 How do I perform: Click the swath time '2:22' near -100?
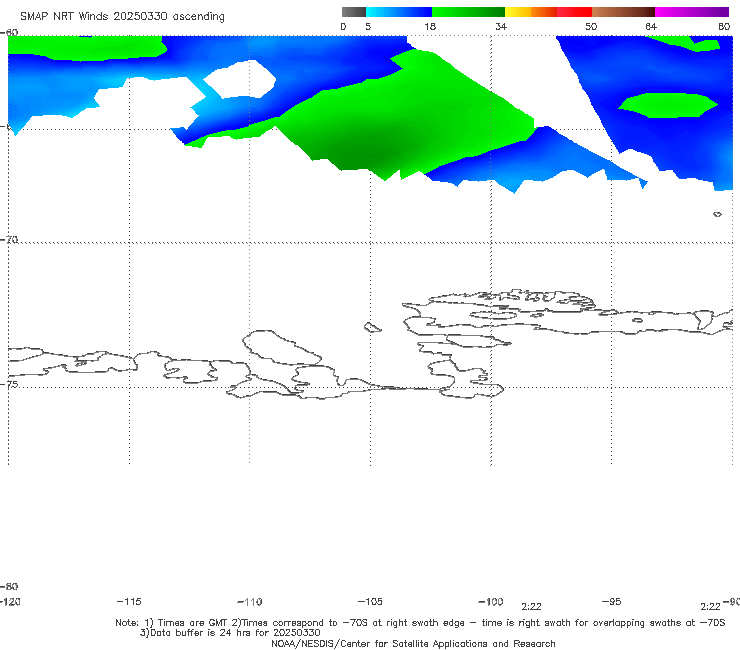(x=531, y=607)
